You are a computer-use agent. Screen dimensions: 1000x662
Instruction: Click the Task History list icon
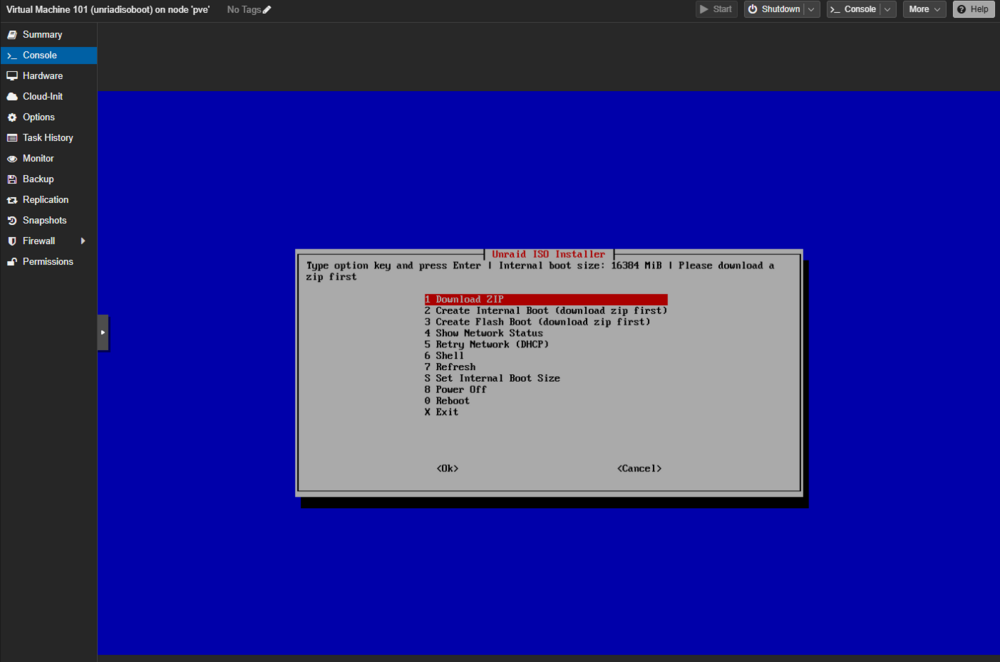click(12, 138)
